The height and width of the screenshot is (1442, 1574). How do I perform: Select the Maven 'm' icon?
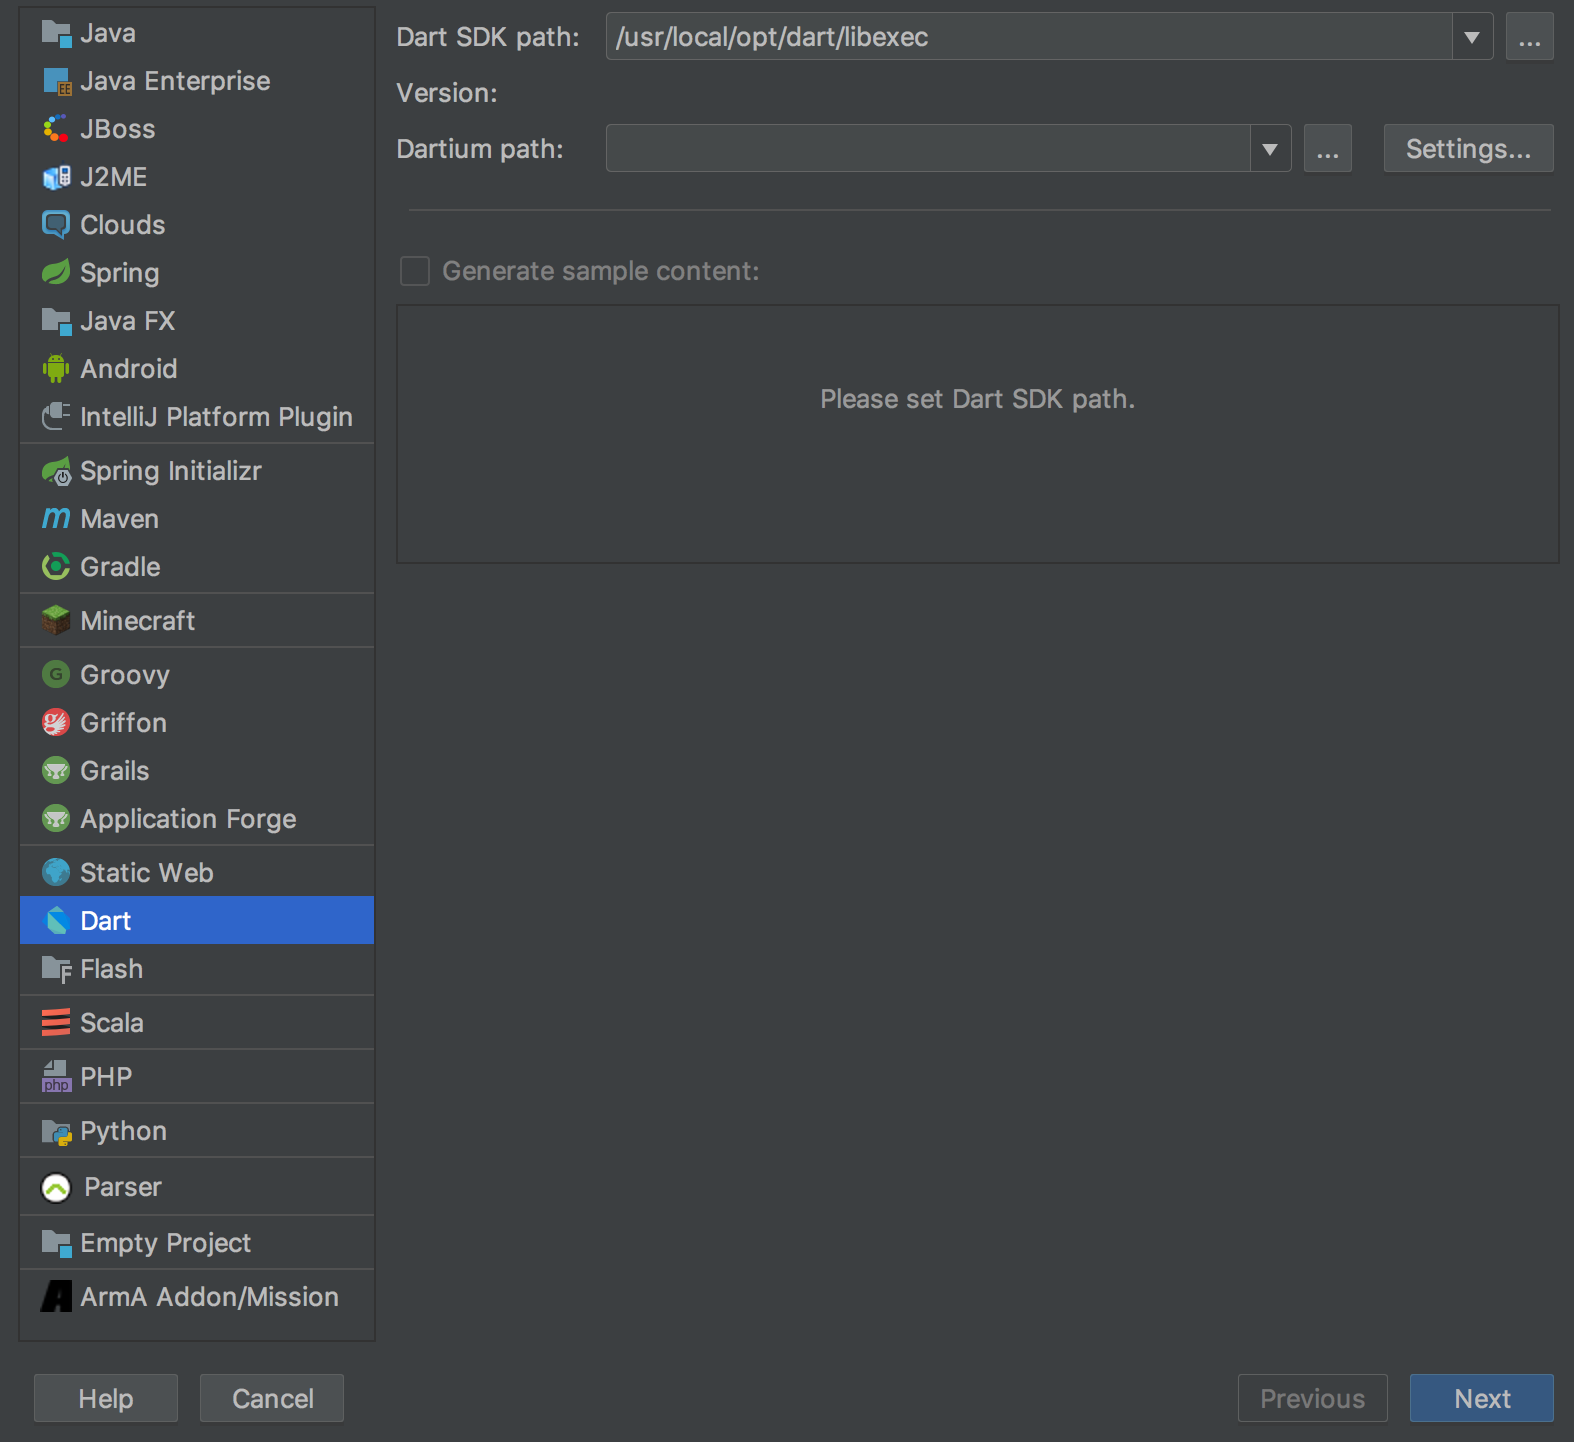tap(56, 519)
